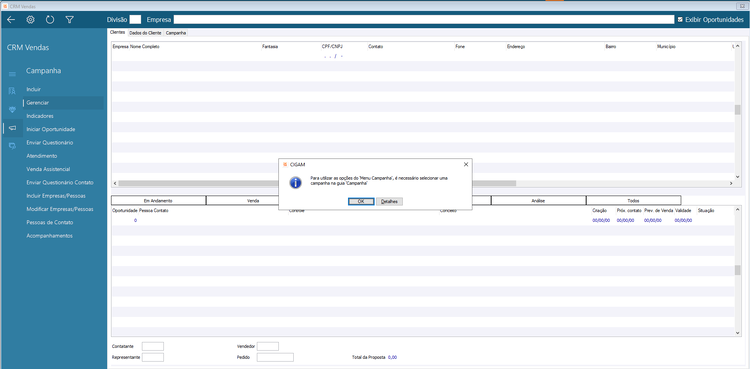750x369 pixels.
Task: Go back with the arrow icon
Action: [11, 20]
